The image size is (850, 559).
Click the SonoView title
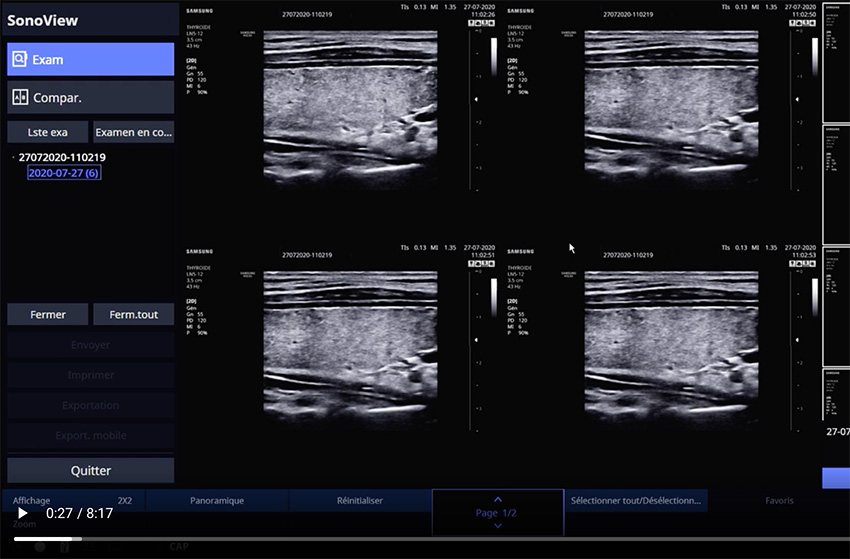[x=43, y=20]
